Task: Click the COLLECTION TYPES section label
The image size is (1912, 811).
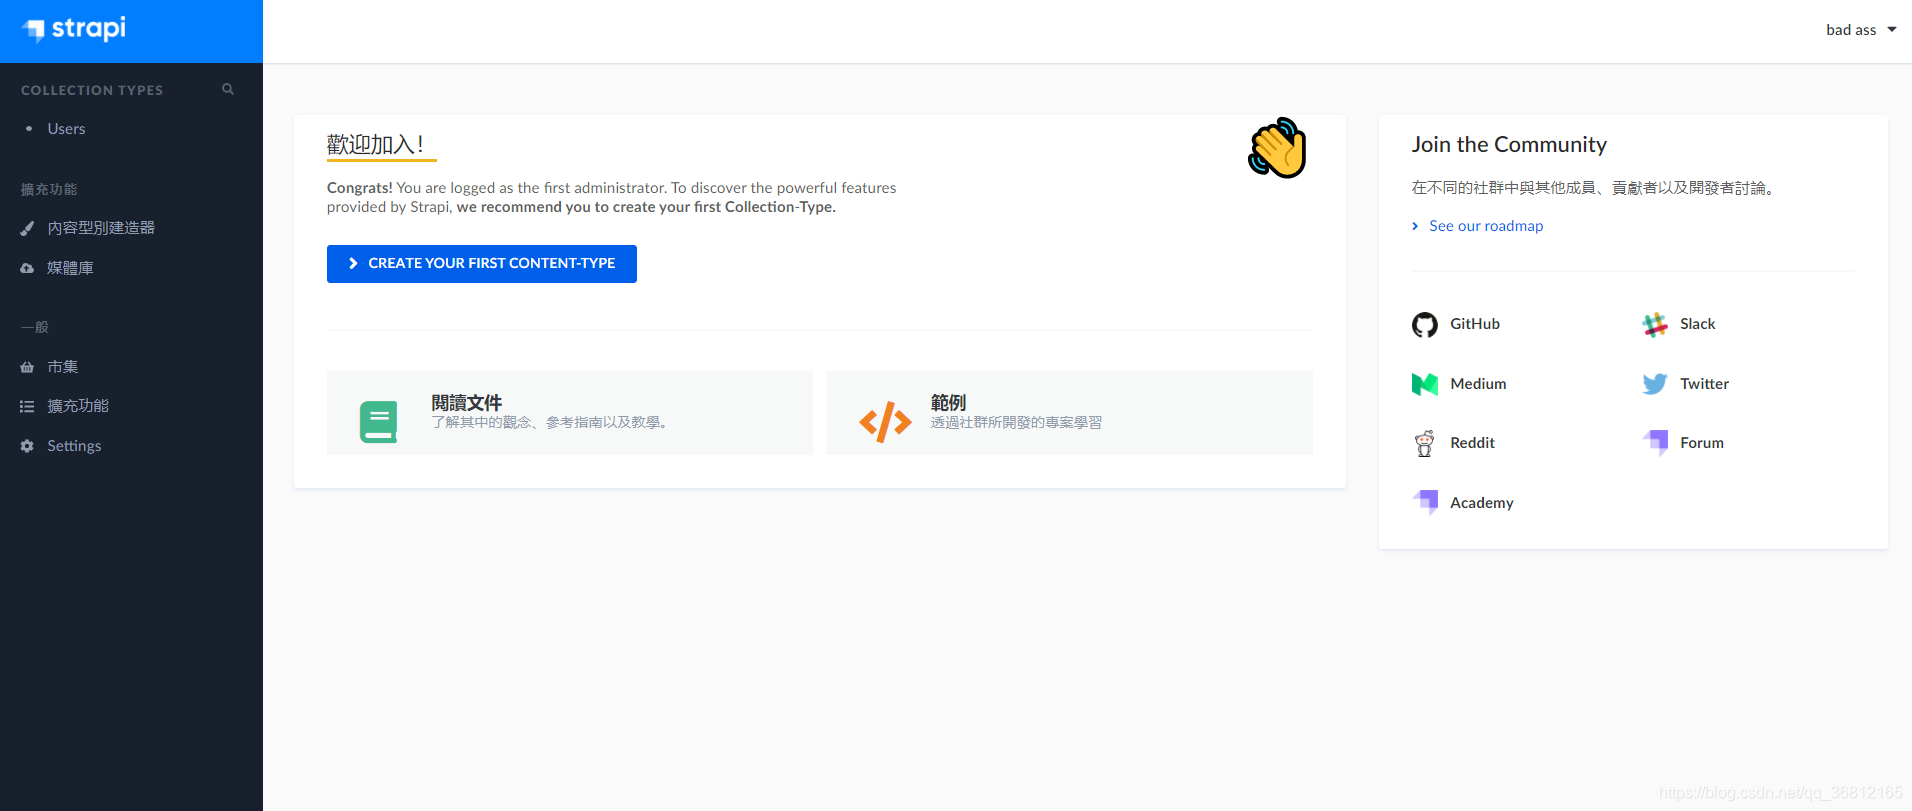Action: (92, 90)
